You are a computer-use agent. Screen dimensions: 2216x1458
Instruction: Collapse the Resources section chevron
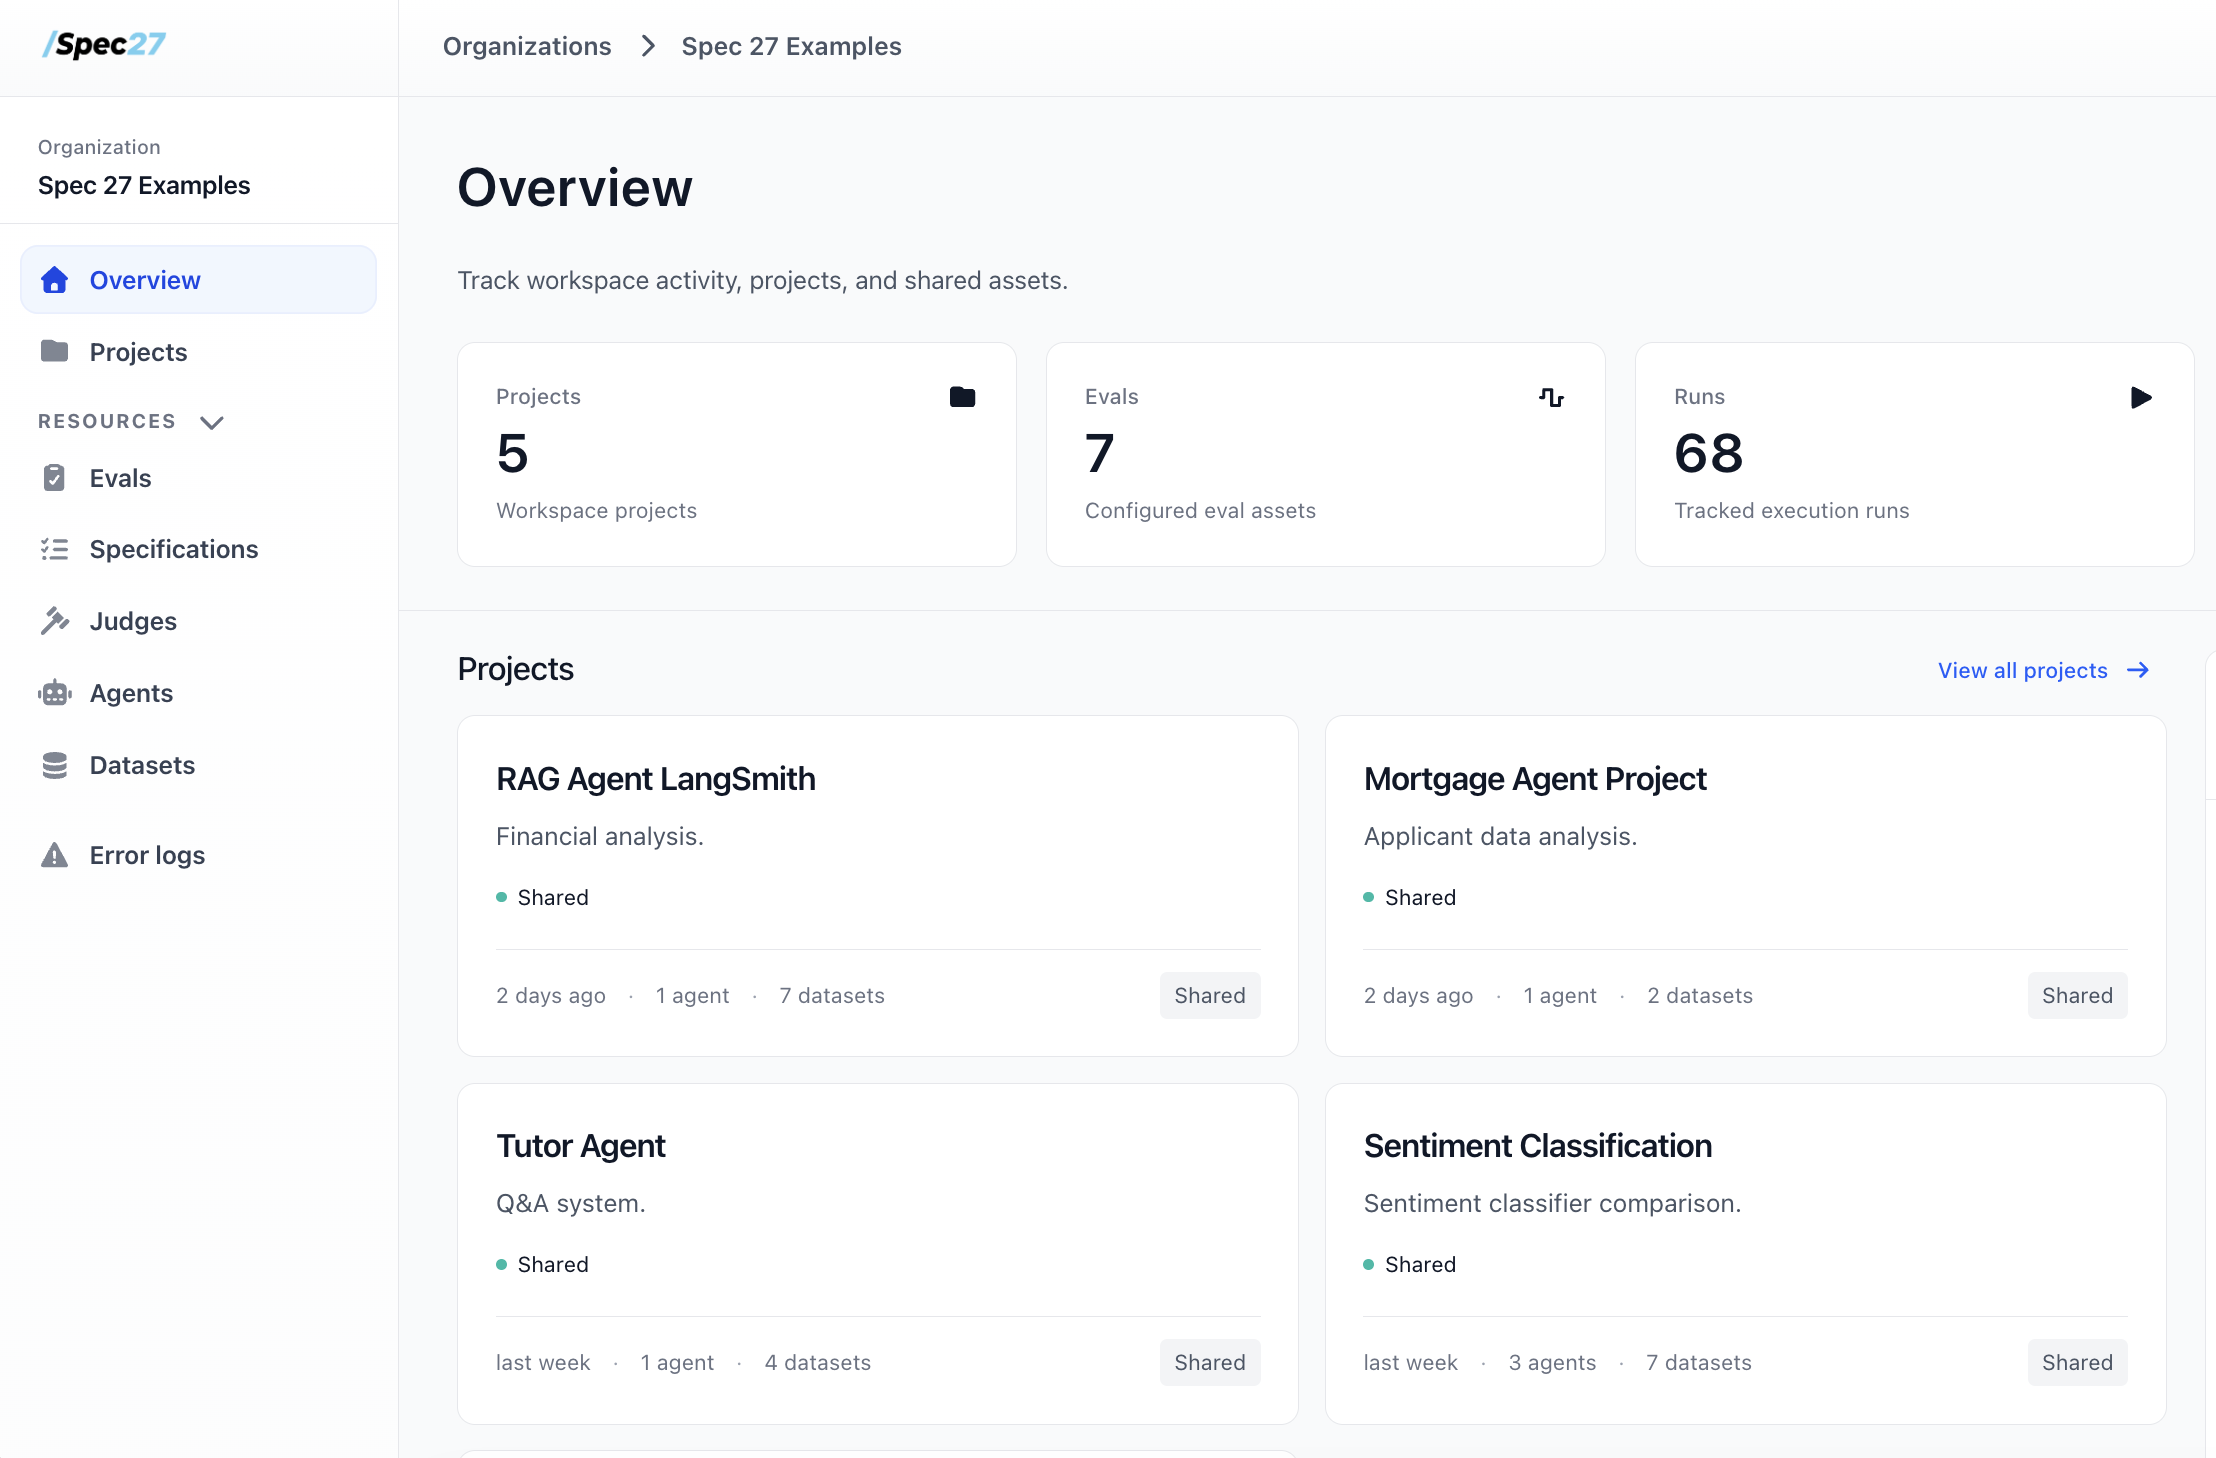pyautogui.click(x=212, y=422)
